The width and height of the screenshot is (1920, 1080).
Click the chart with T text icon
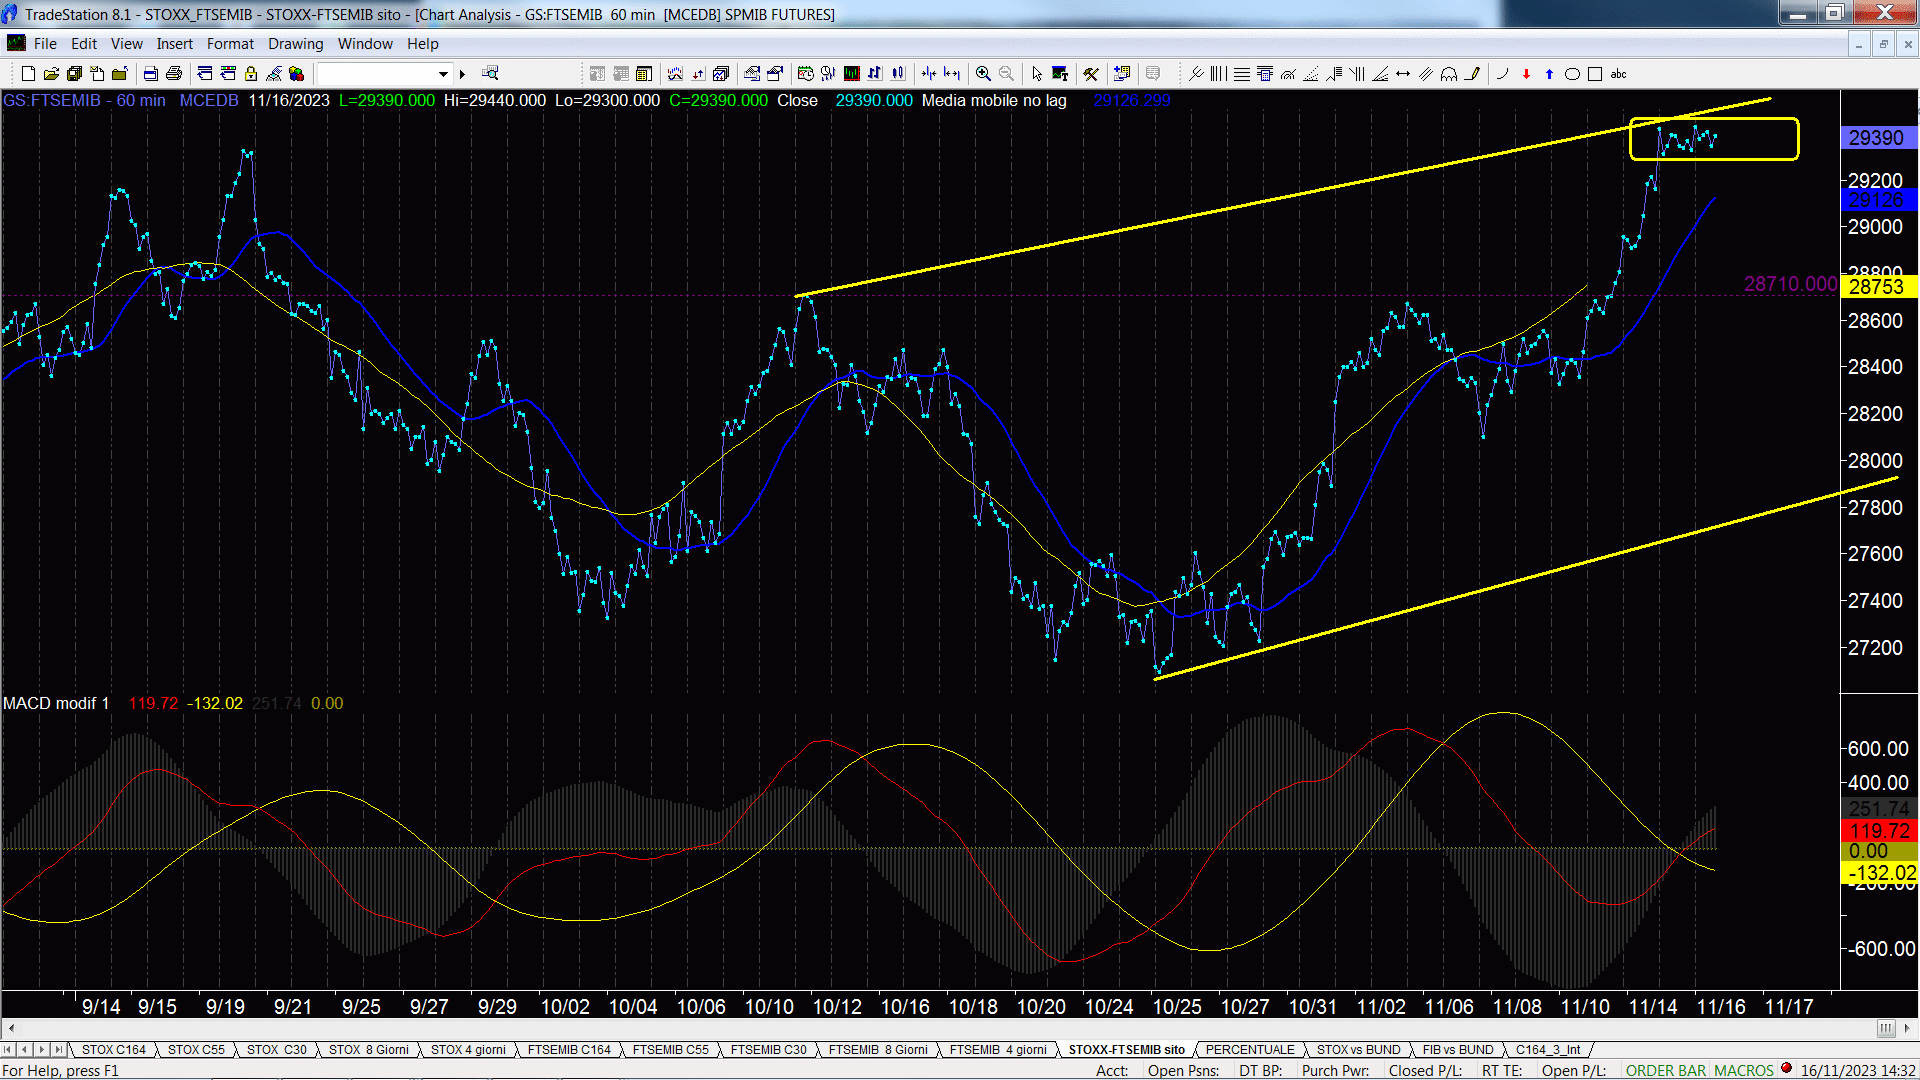(1060, 74)
